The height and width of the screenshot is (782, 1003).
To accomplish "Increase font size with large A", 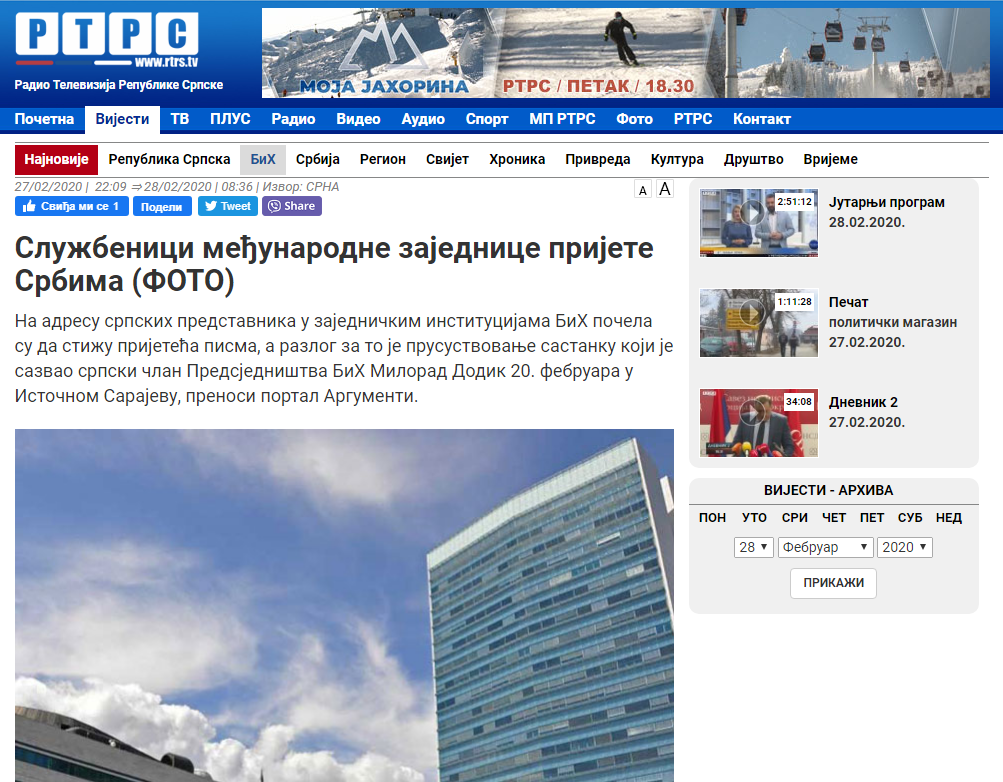I will pos(665,189).
